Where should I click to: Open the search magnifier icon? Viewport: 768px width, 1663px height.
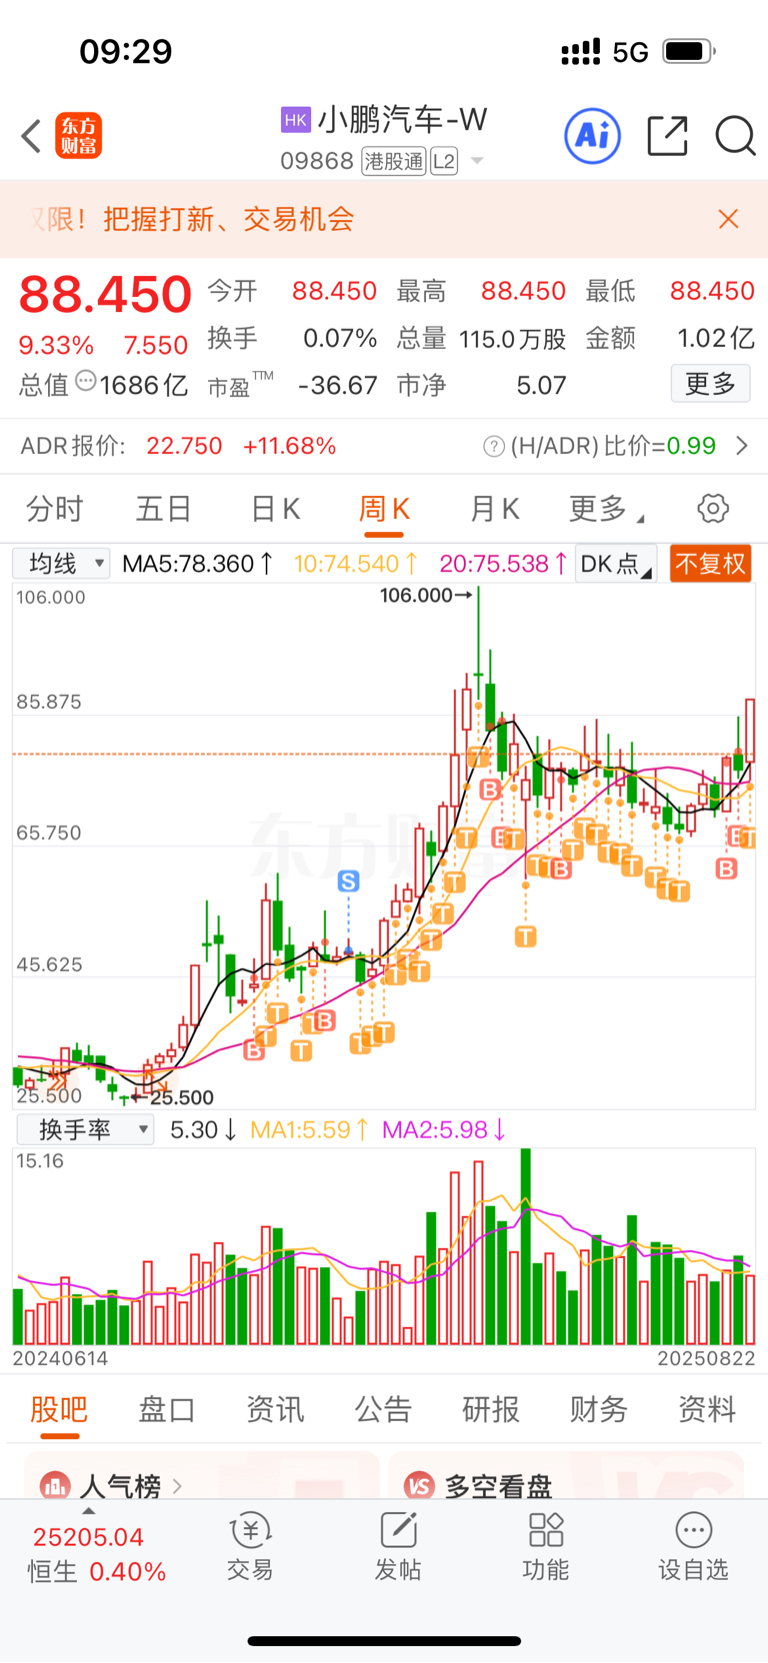(735, 136)
